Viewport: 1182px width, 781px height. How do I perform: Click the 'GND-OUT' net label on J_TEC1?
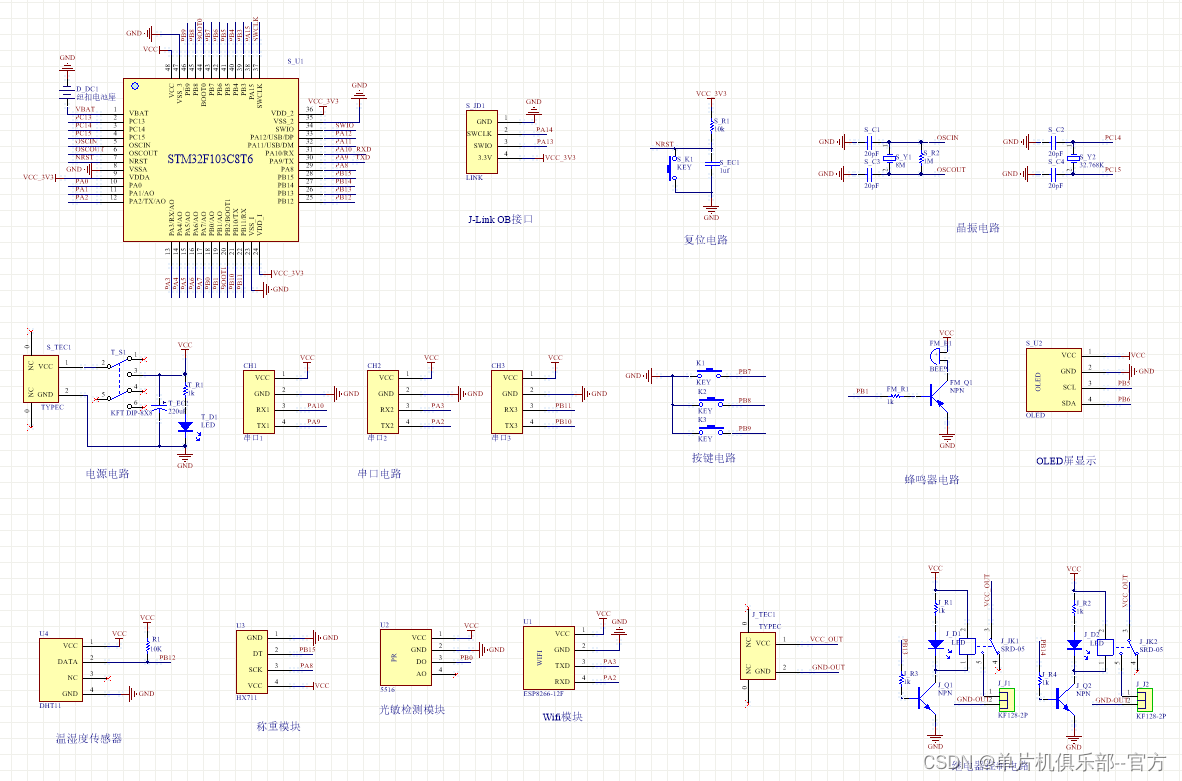click(828, 667)
